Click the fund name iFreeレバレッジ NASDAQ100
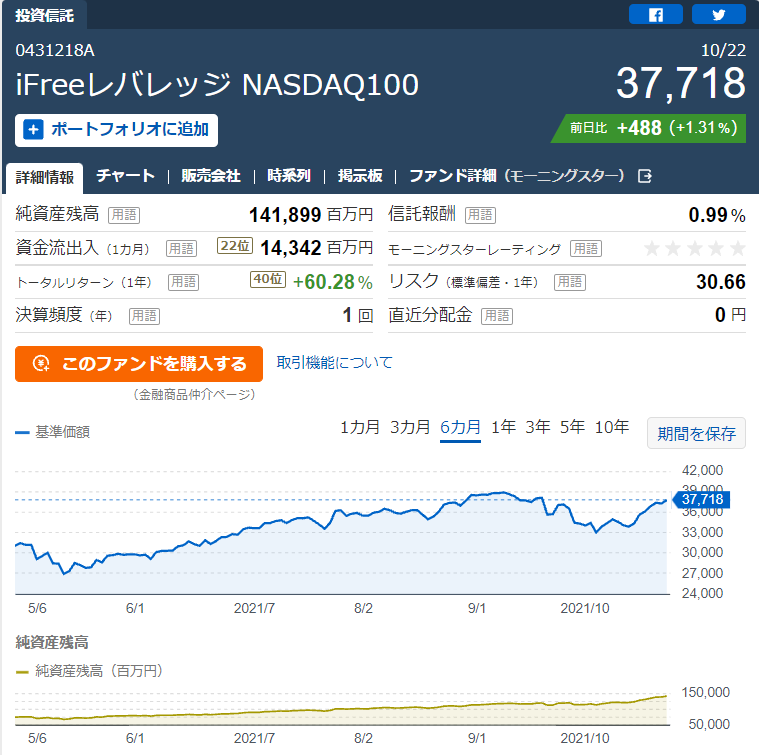This screenshot has width=759, height=755. 217,85
